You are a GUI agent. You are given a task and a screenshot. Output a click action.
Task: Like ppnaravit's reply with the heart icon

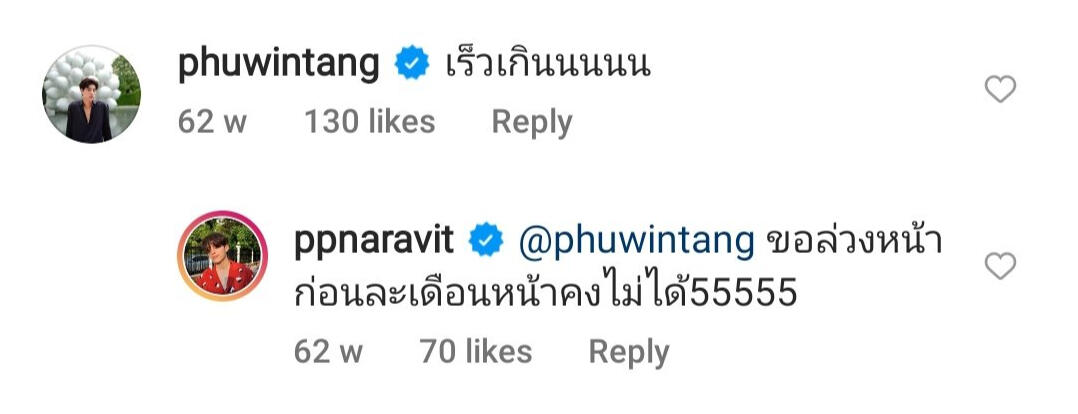1000,266
